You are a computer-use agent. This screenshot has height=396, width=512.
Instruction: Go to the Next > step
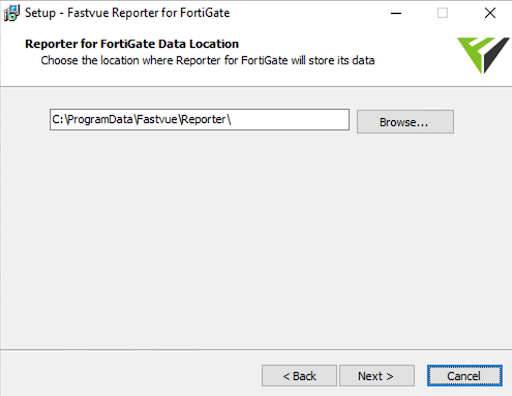pos(377,376)
